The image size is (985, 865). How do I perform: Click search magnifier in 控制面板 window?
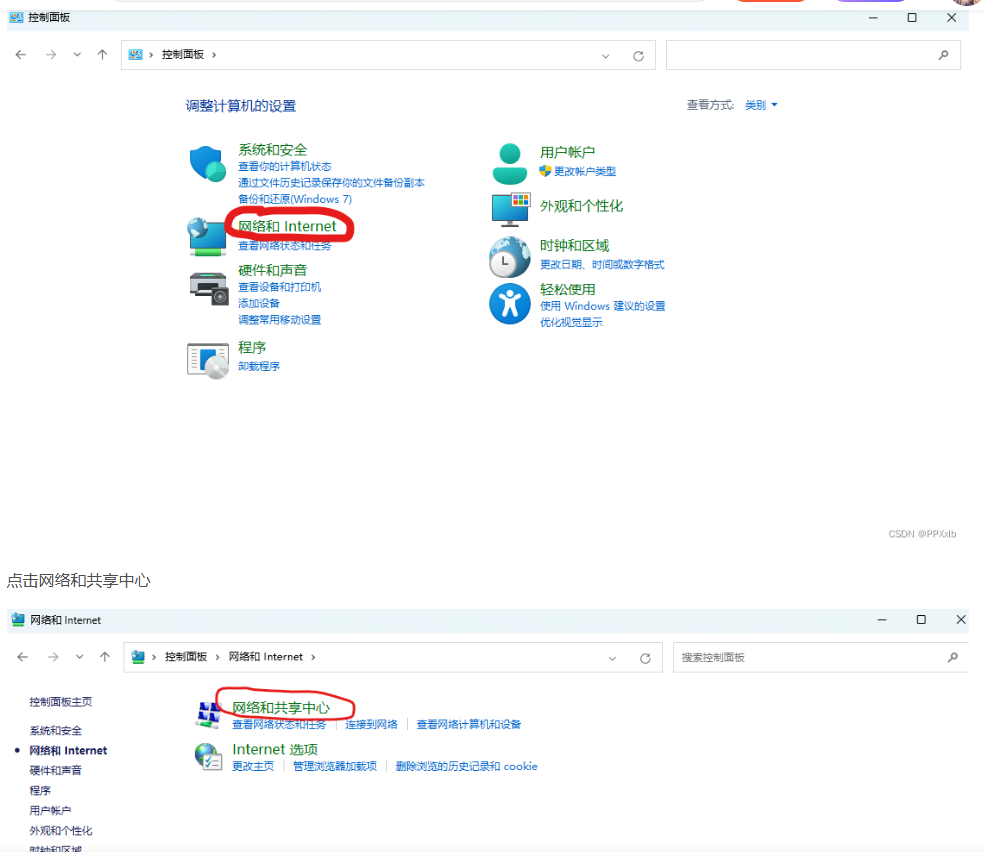pyautogui.click(x=943, y=55)
